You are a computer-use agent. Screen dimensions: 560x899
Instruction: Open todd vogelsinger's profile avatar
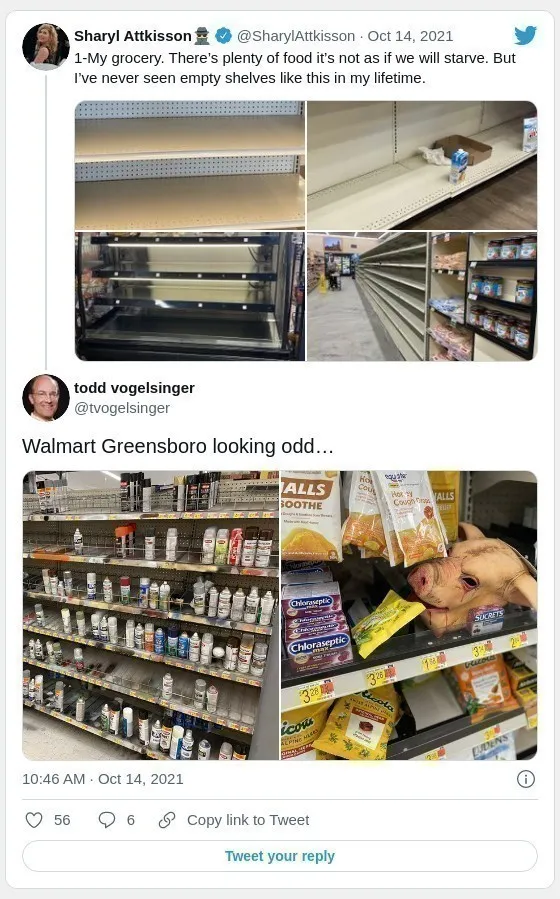tap(46, 398)
